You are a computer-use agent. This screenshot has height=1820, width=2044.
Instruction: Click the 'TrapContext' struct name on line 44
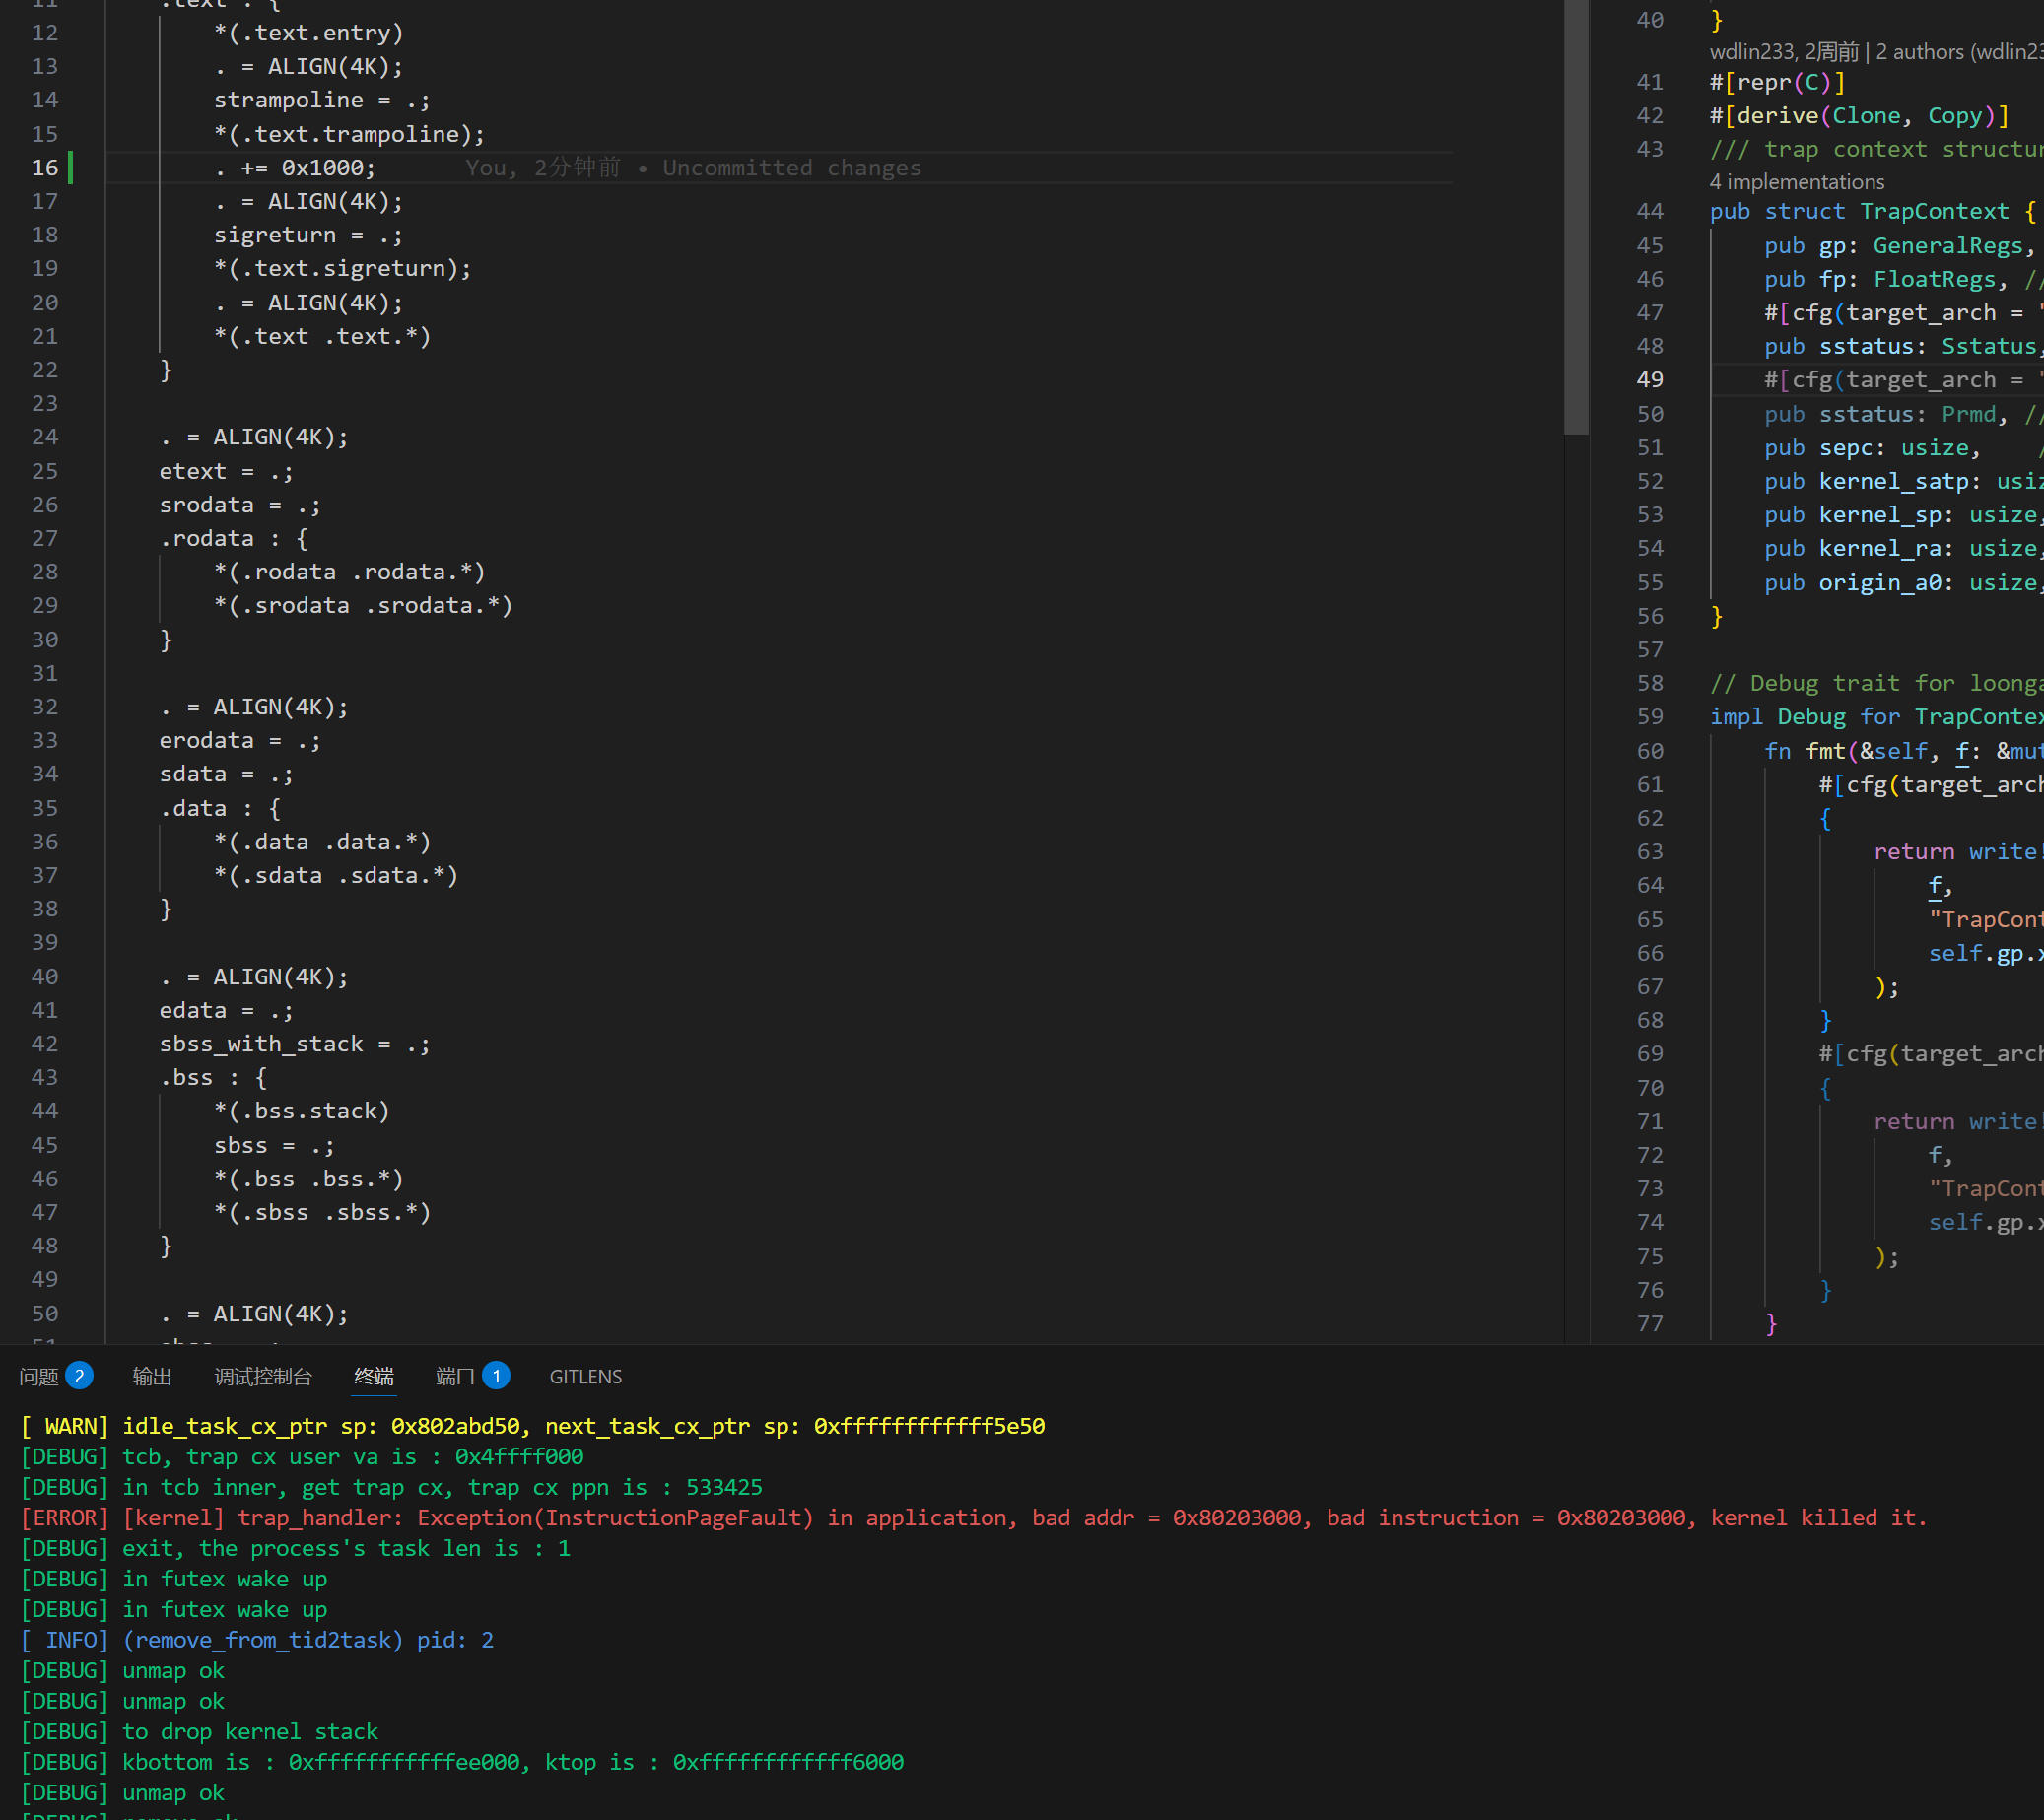pyautogui.click(x=1933, y=212)
